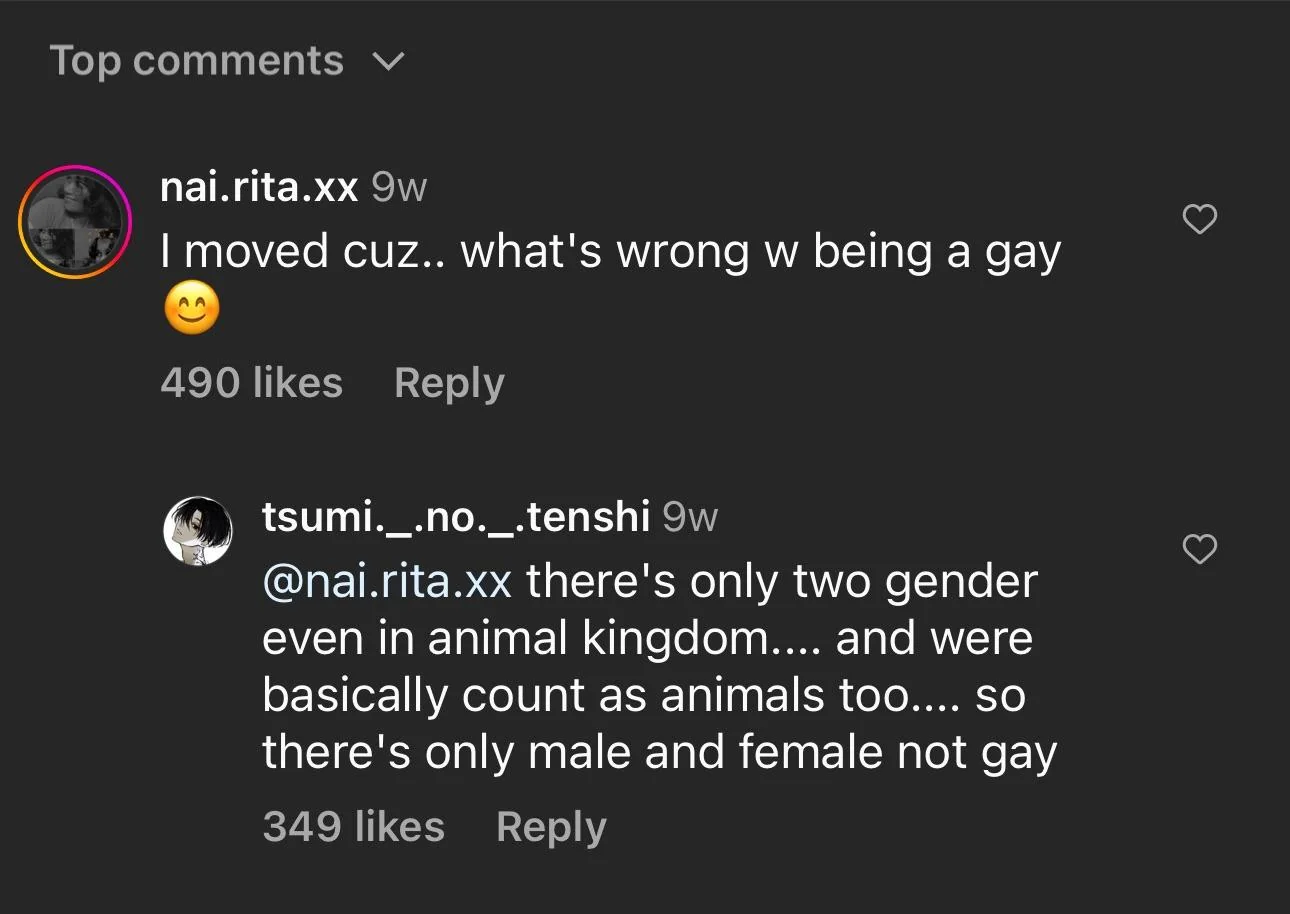The image size is (1290, 914).
Task: Like the comment by nai.rita.xx
Action: coord(1199,219)
